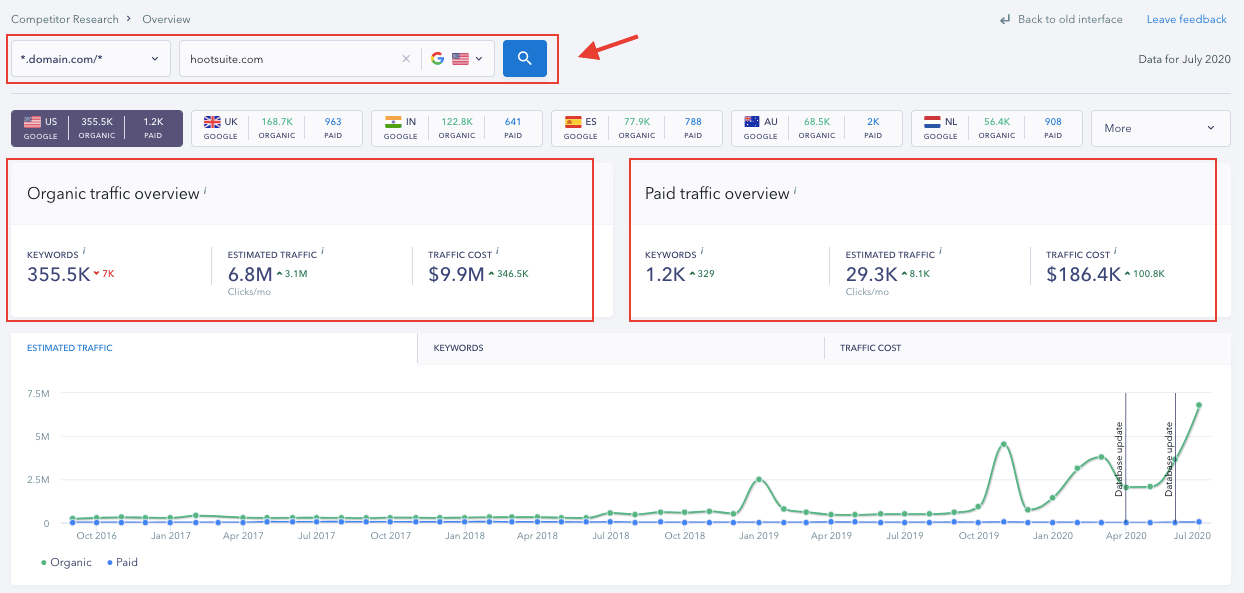
Task: Clear the hootsuite.com domain field
Action: pos(406,59)
